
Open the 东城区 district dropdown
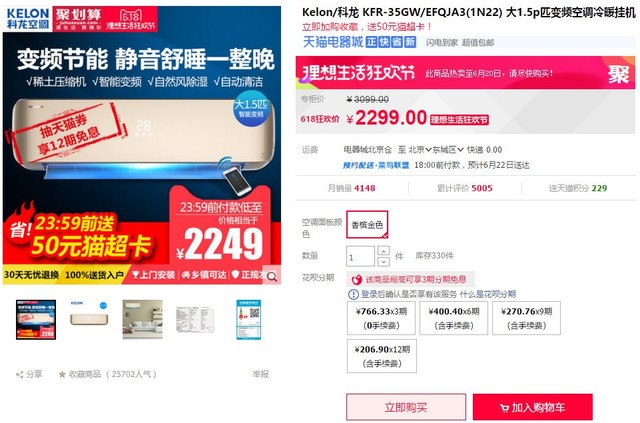448,150
